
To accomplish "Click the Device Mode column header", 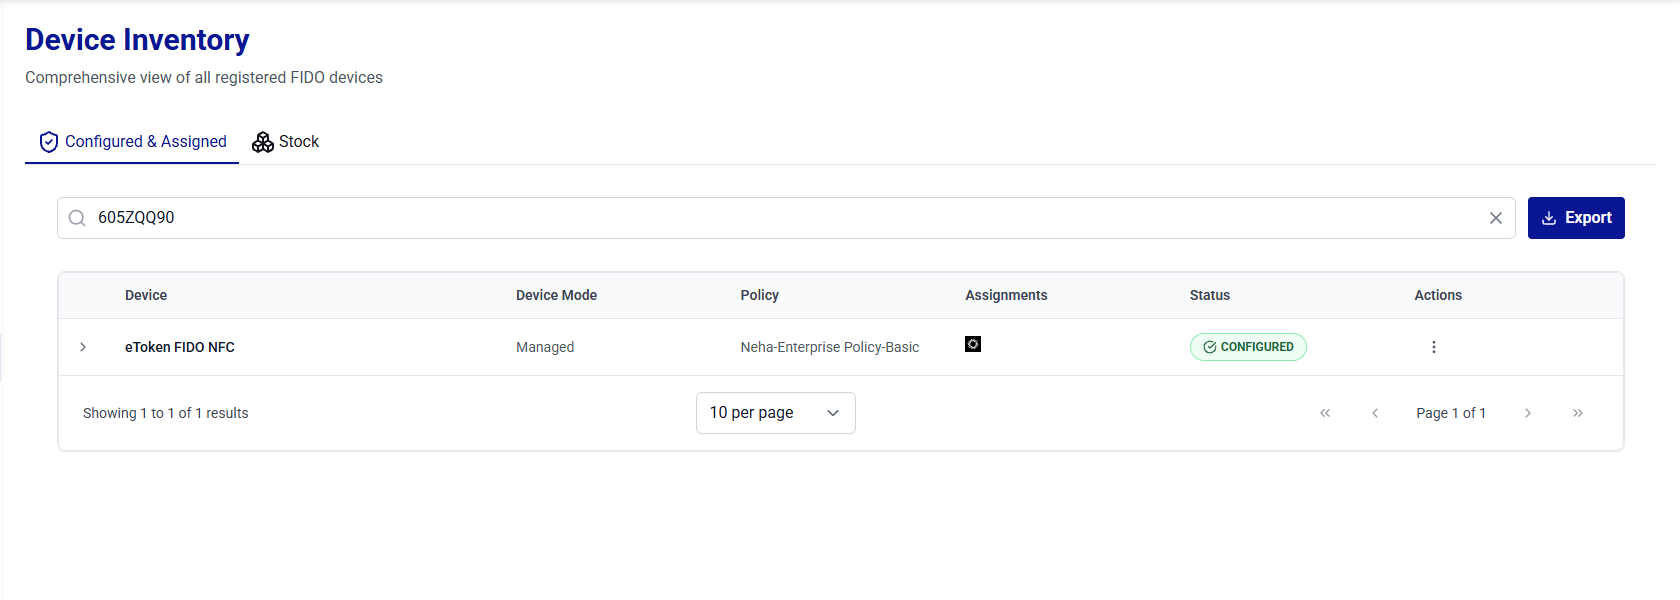I will [556, 295].
